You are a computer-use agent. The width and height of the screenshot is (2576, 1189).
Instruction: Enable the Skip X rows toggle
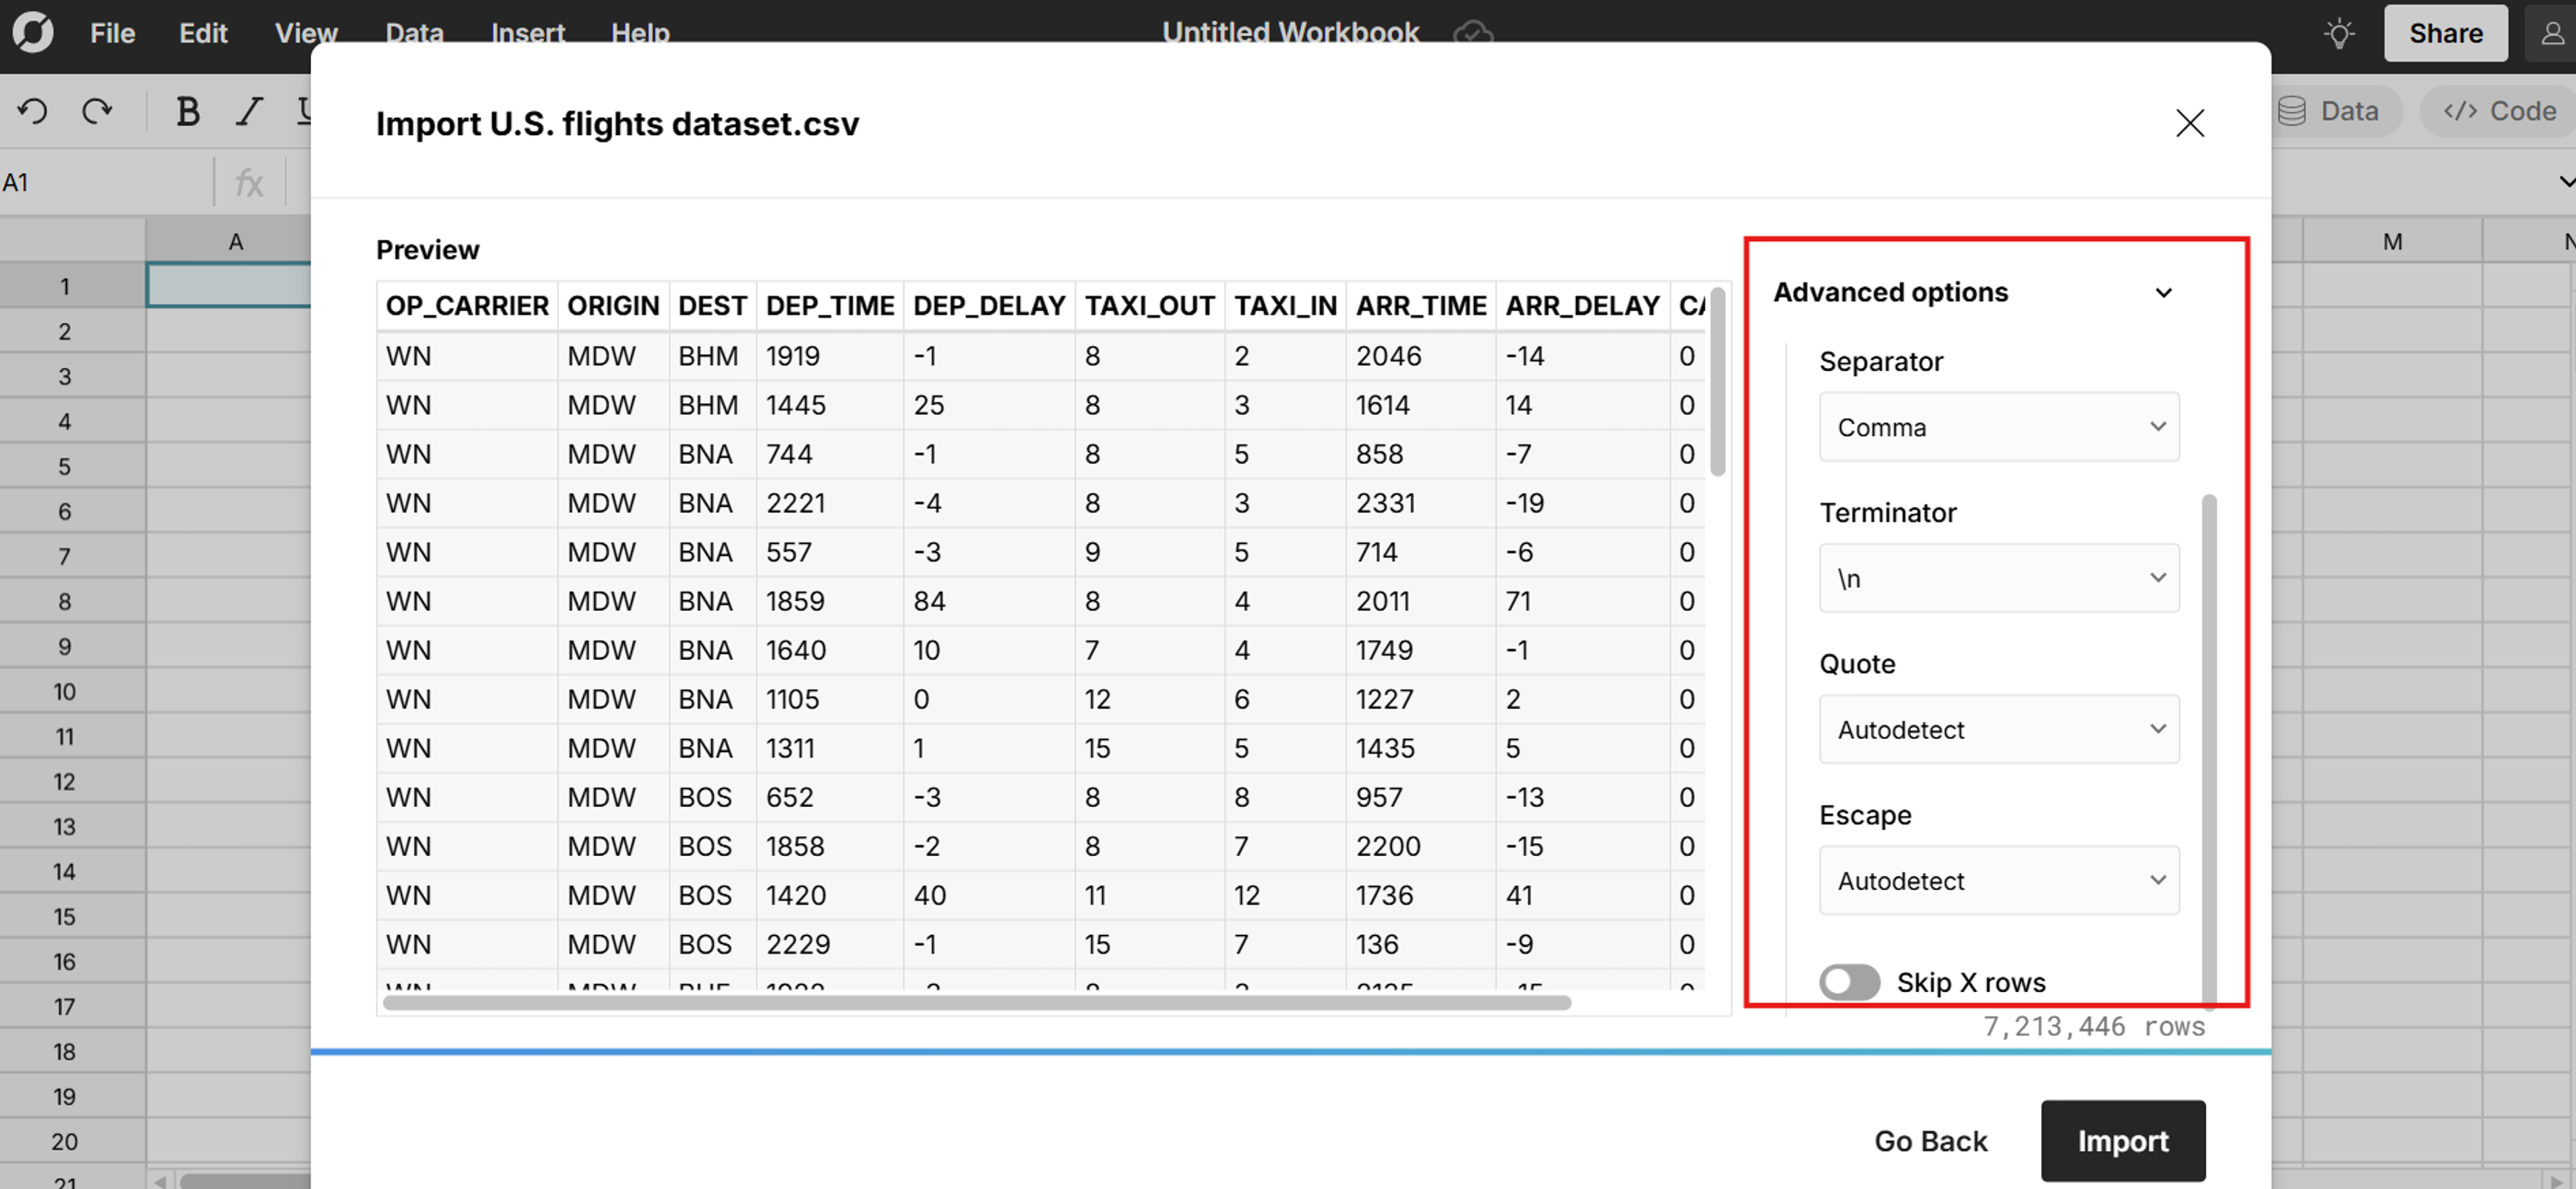pyautogui.click(x=1848, y=981)
